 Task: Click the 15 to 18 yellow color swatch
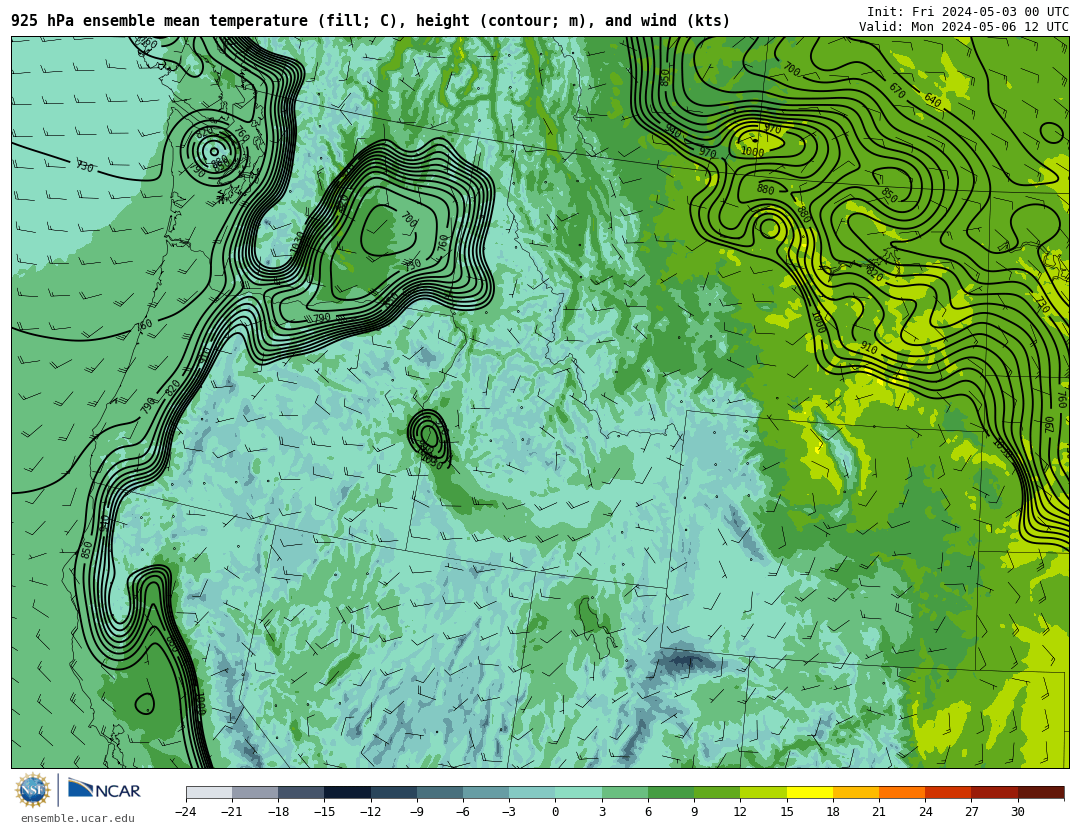click(810, 792)
